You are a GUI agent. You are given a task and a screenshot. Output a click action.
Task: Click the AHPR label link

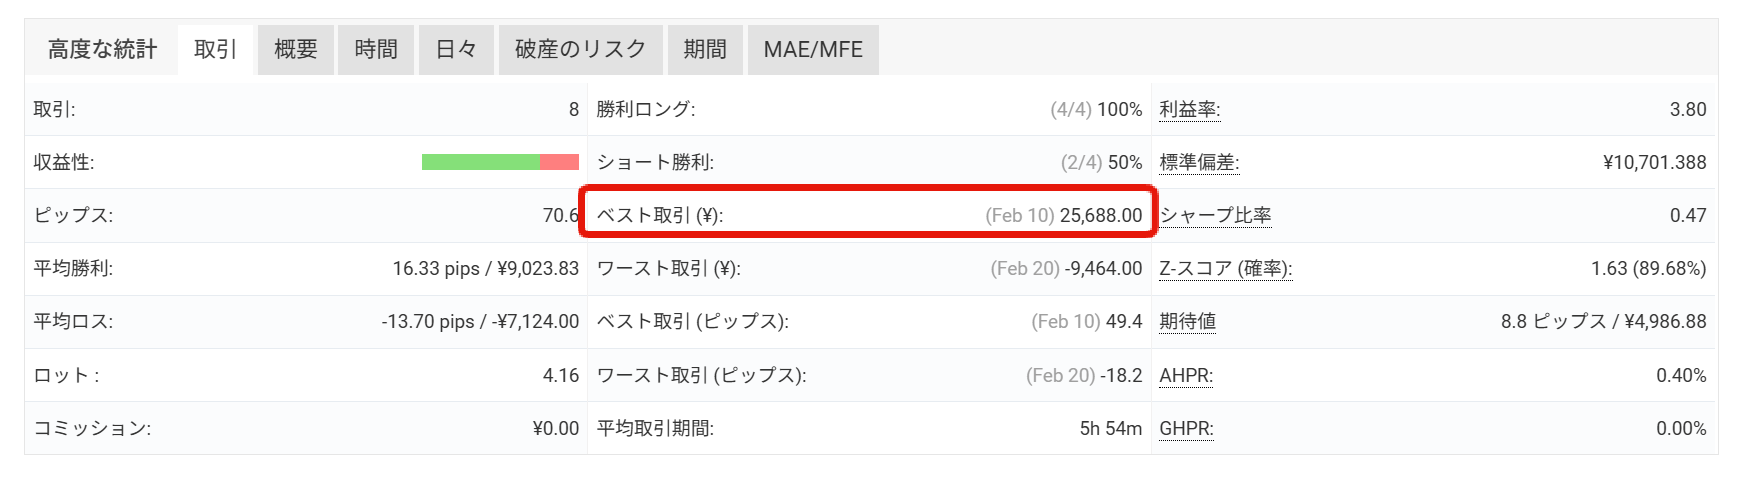point(1186,376)
